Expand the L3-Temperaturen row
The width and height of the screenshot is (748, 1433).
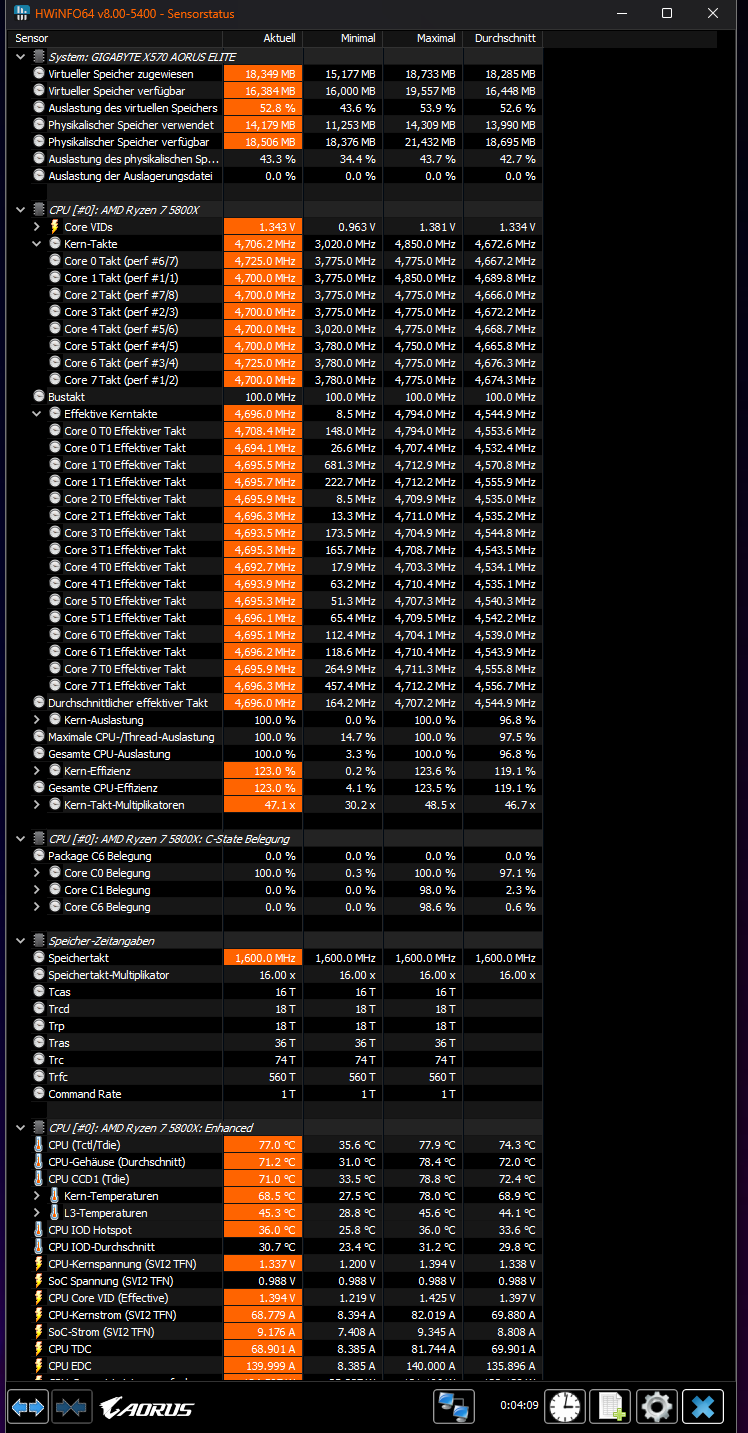(x=38, y=1213)
